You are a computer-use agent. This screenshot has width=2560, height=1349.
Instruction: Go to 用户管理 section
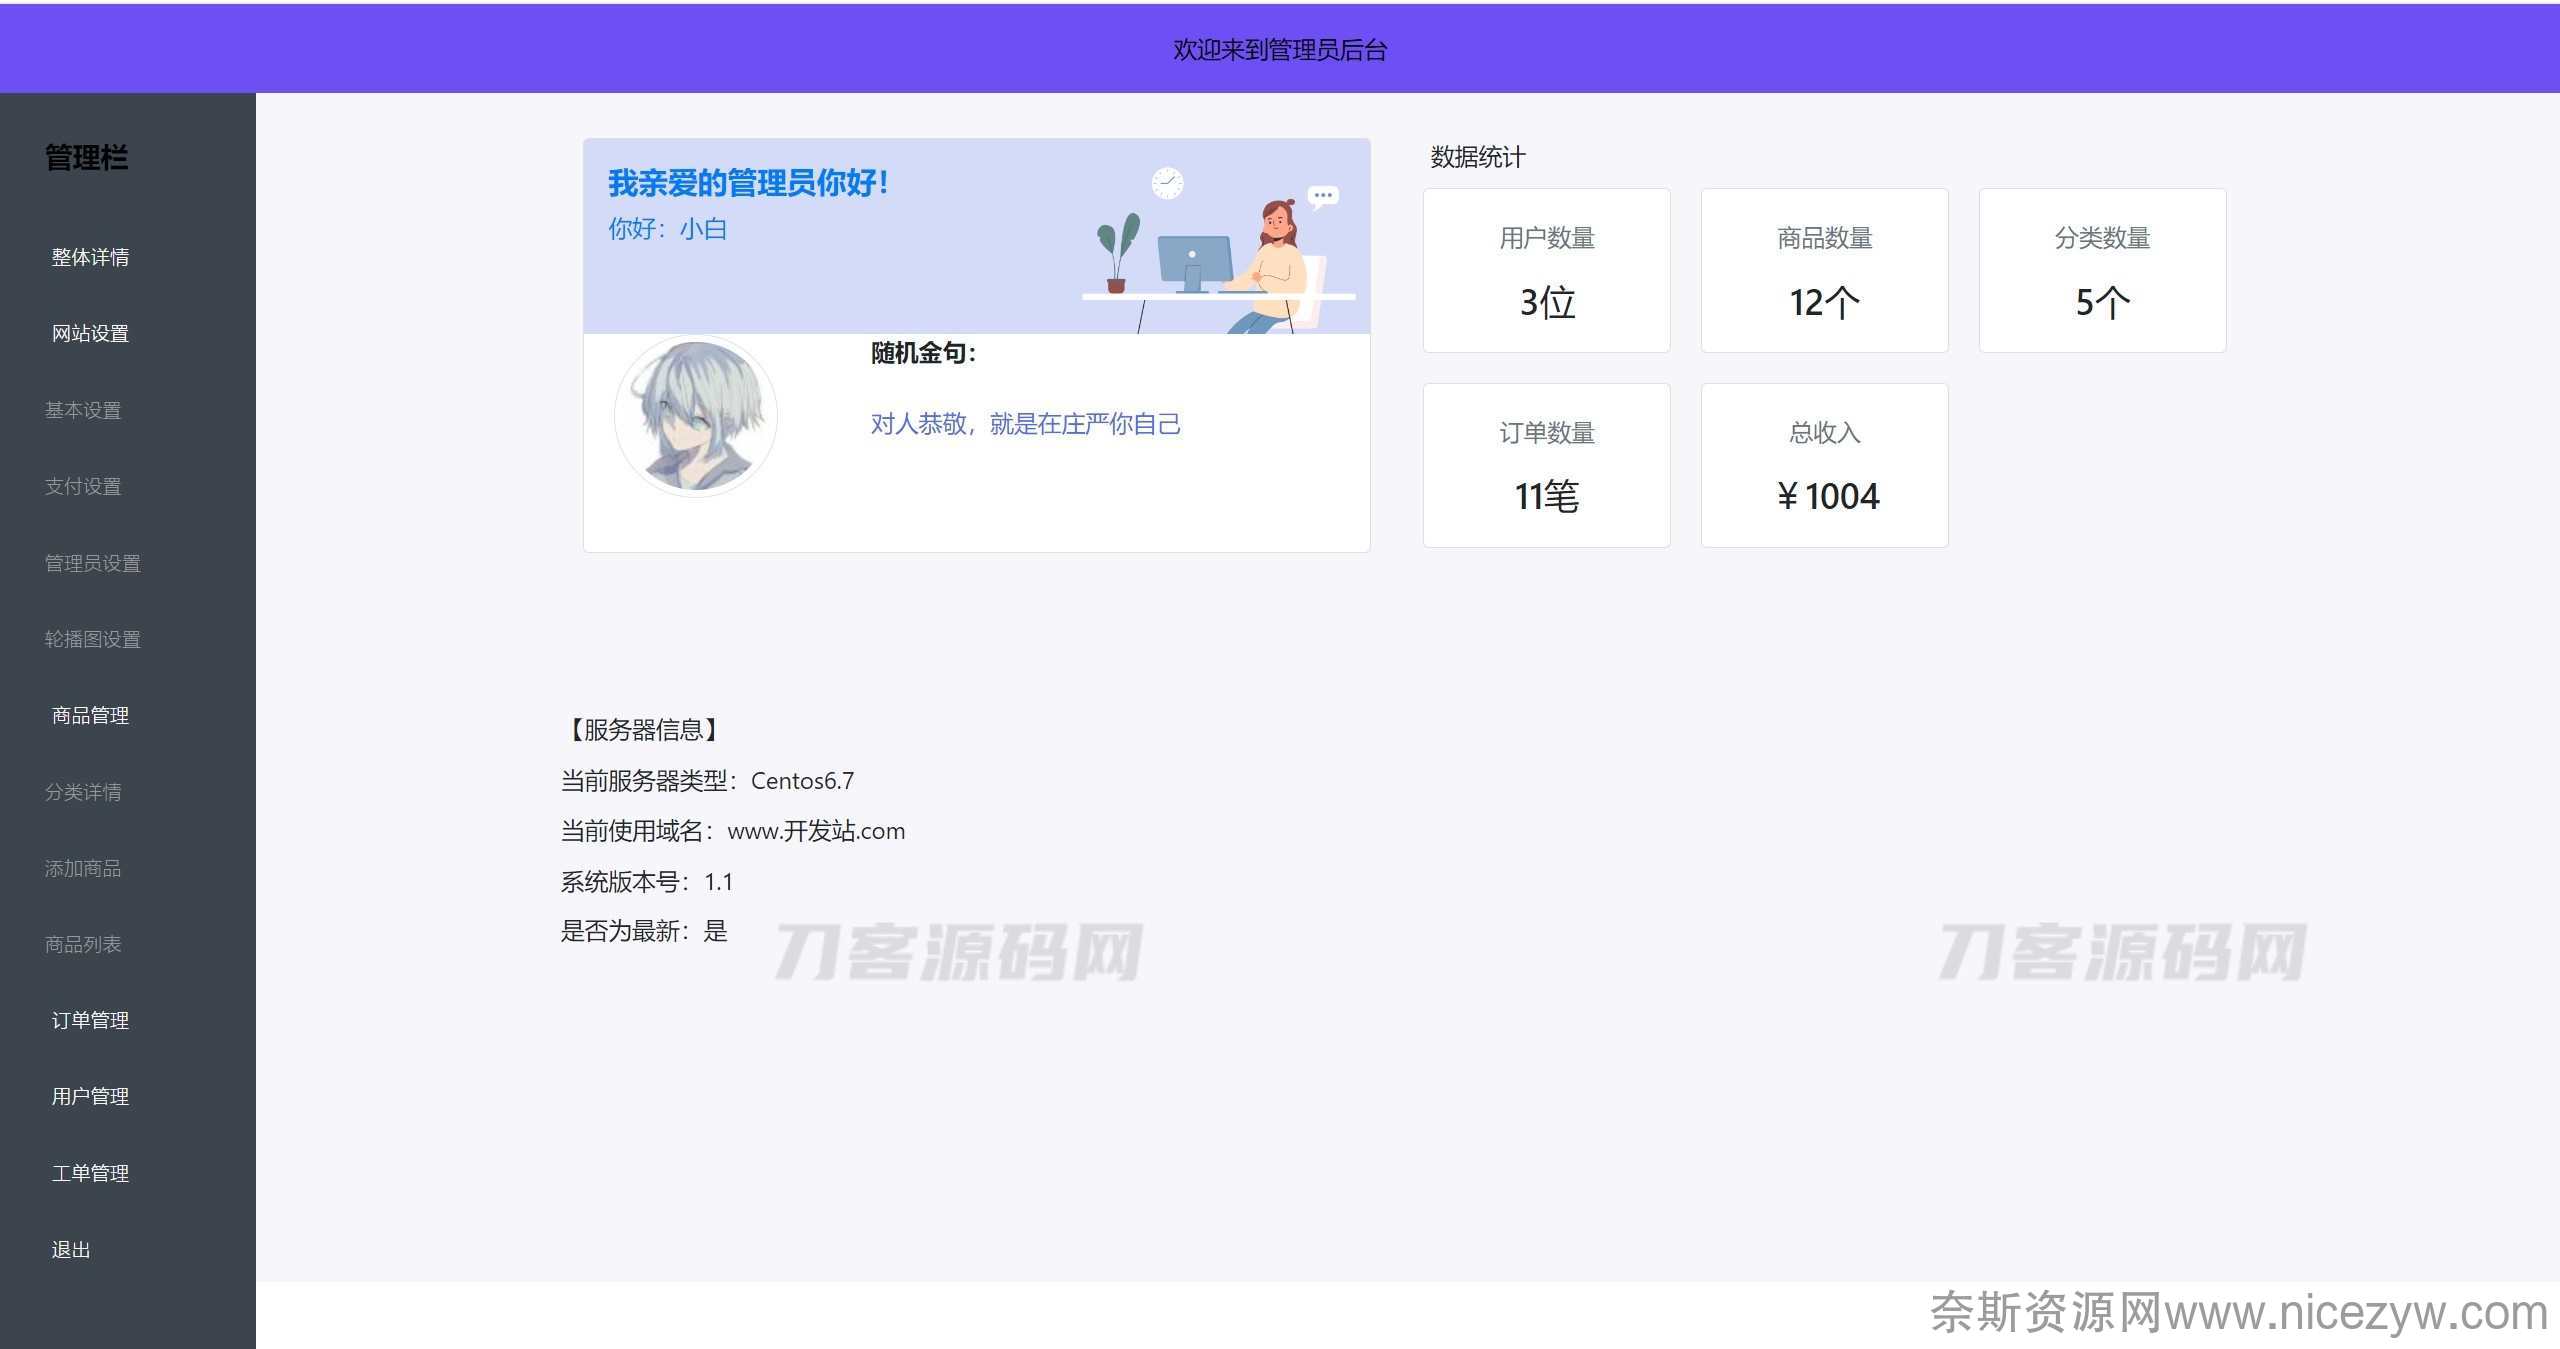click(x=90, y=1096)
